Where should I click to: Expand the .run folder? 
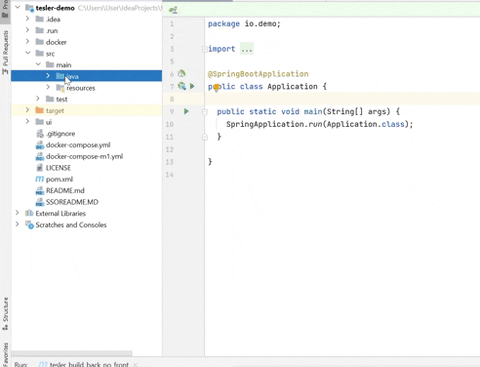tap(28, 30)
